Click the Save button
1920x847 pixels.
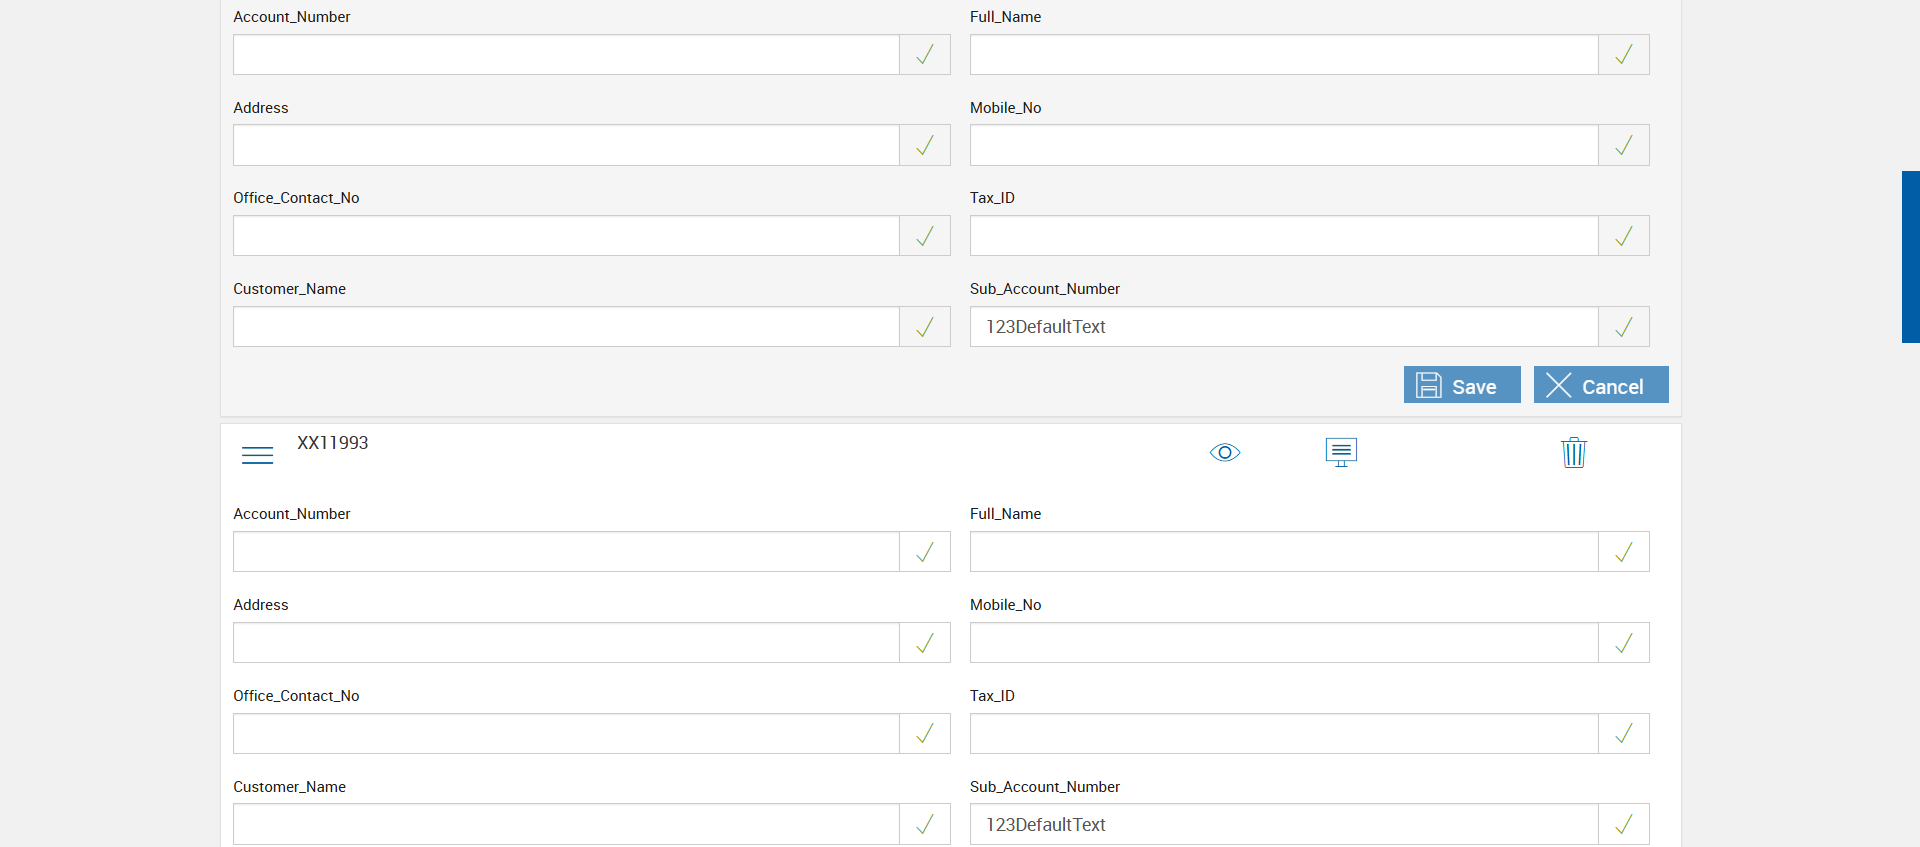pos(1461,385)
